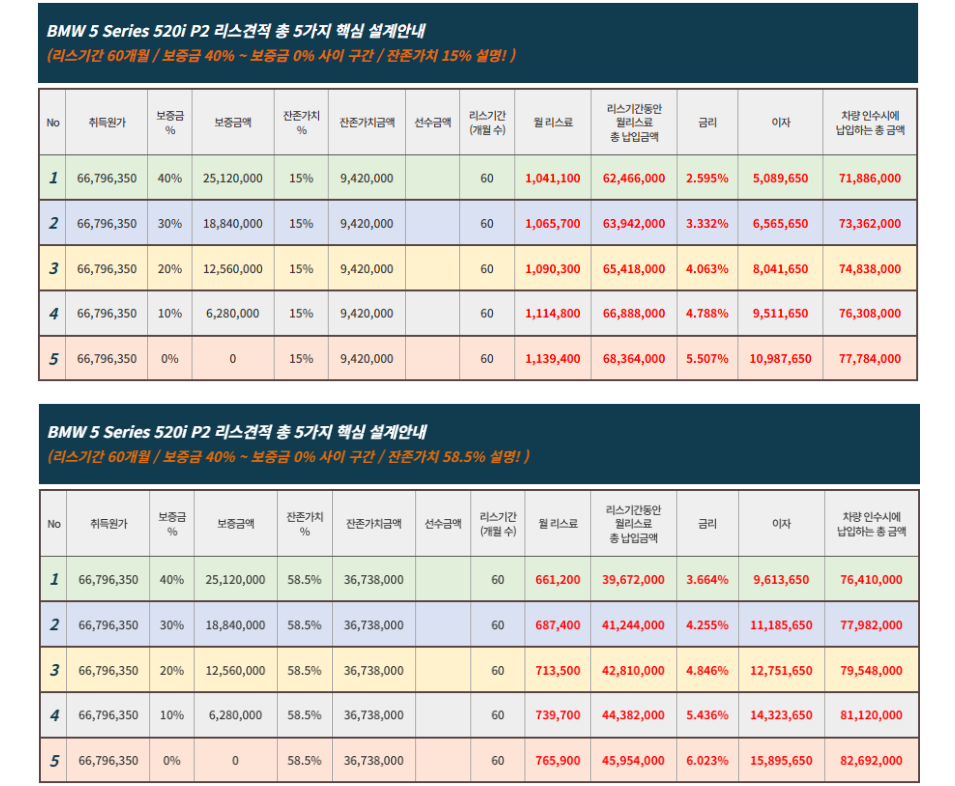Click 18,840,000 in the 687,400 row

(x=235, y=625)
